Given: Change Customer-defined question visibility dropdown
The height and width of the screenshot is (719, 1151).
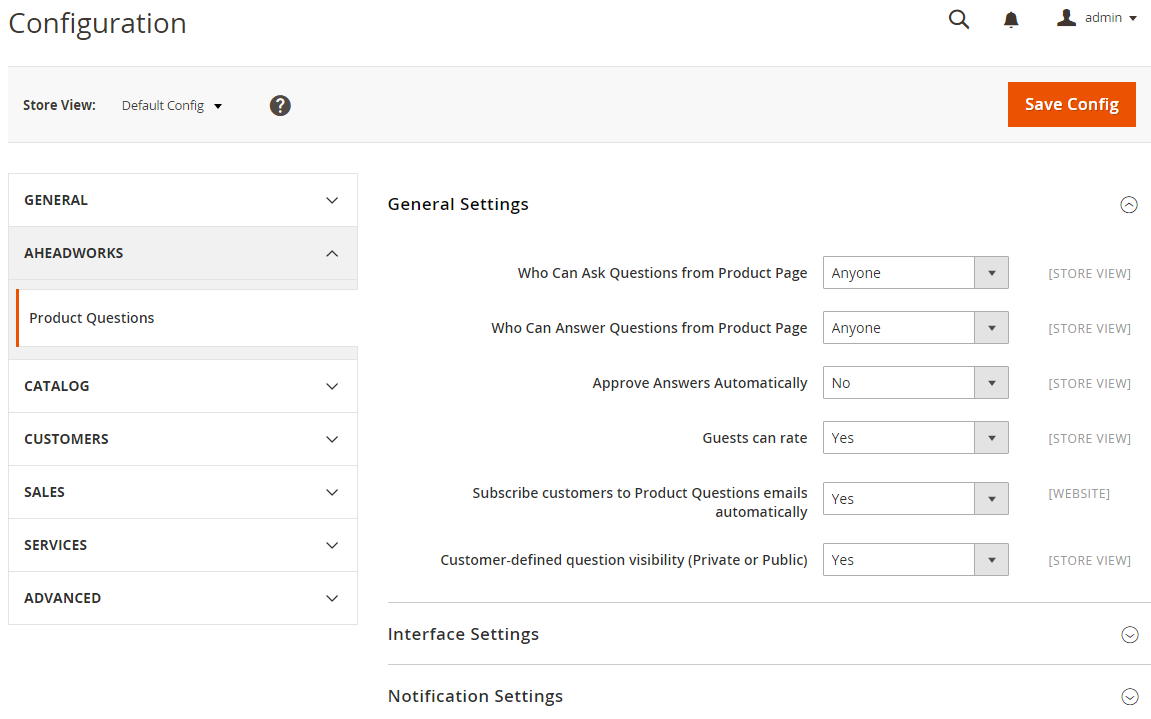Looking at the screenshot, I should pos(915,560).
